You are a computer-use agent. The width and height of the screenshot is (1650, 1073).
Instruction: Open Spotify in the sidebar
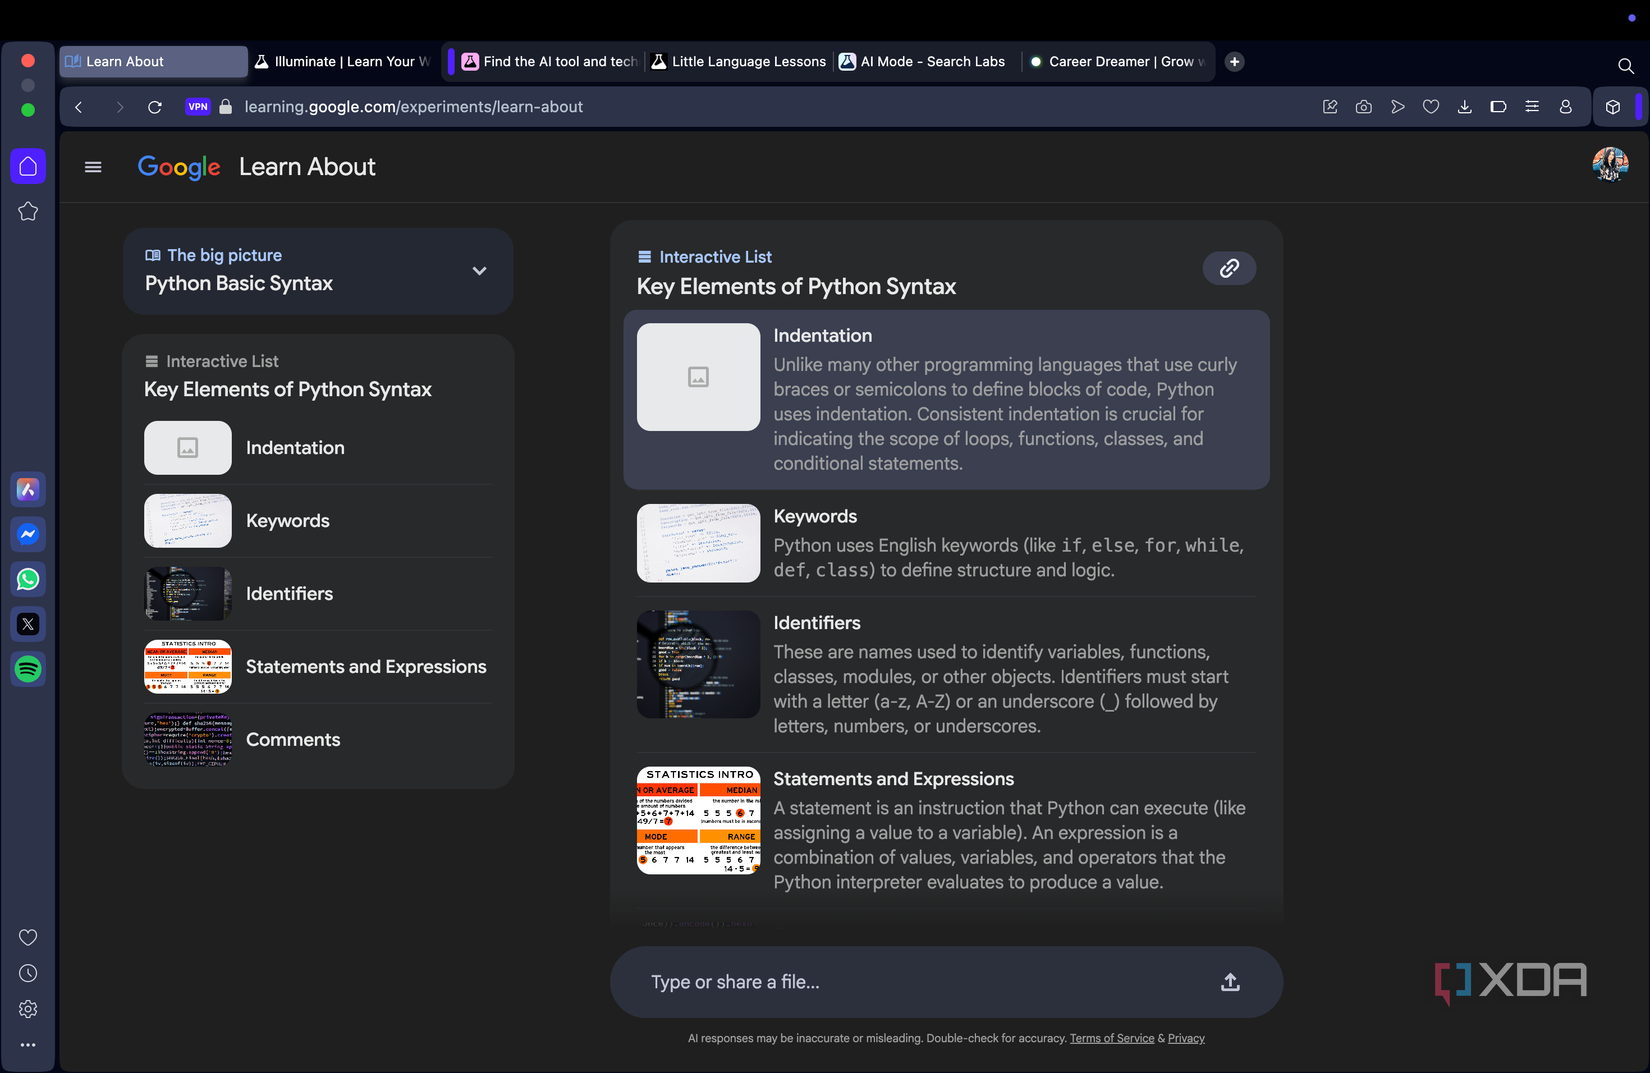click(x=28, y=669)
